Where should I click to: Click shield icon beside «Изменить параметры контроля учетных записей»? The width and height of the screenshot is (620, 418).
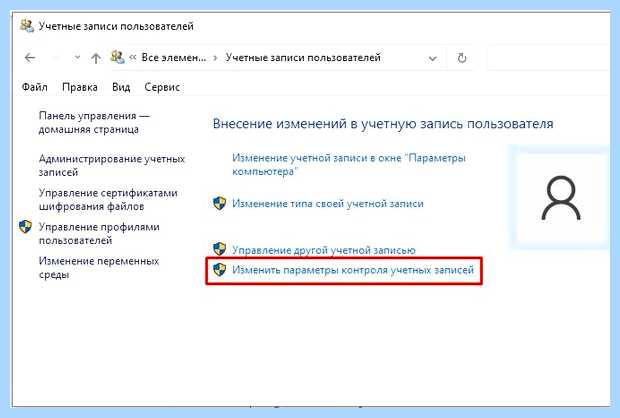coord(219,270)
